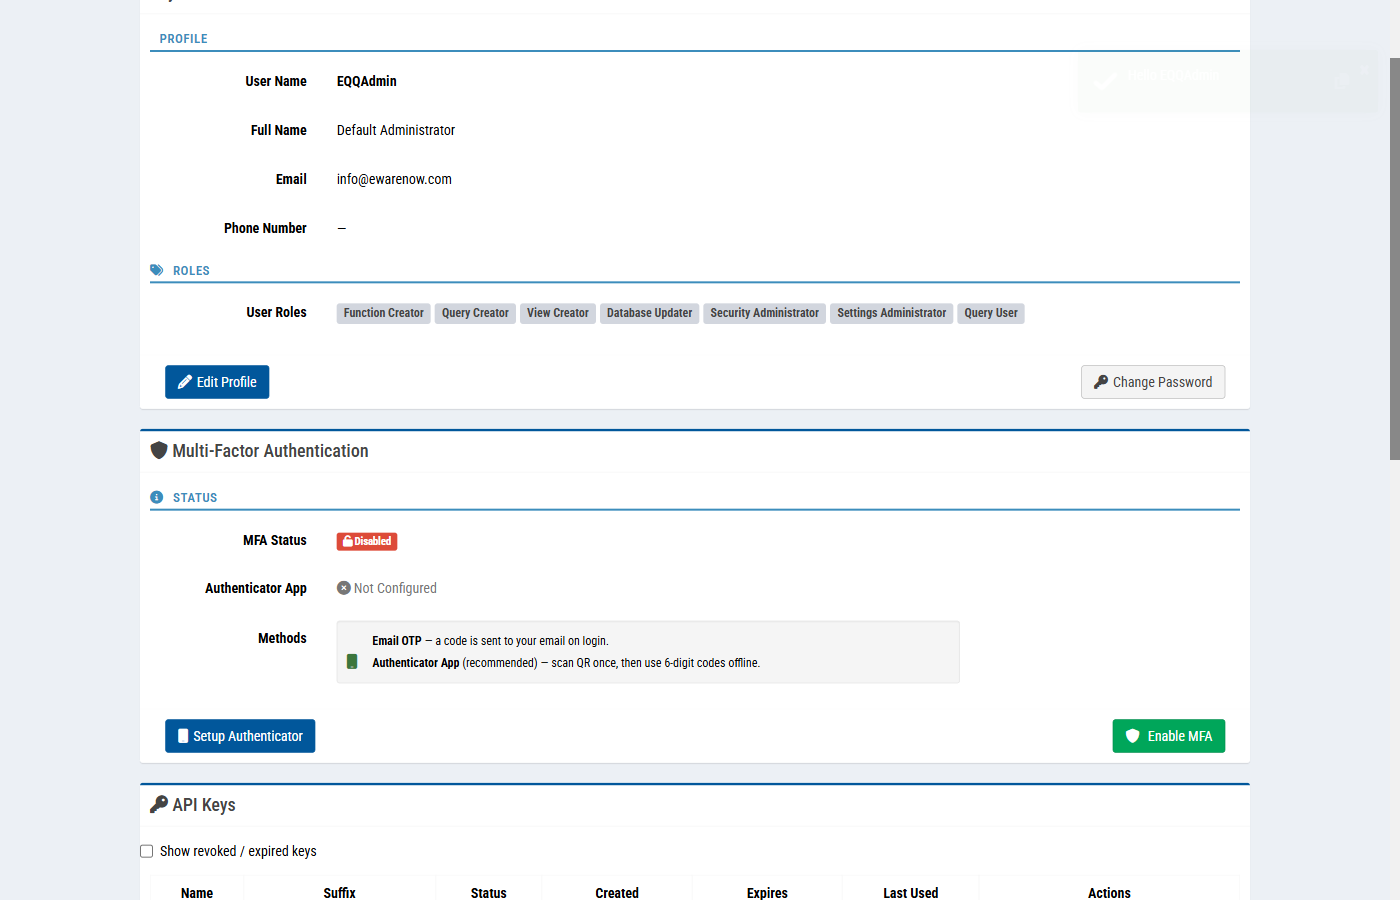The width and height of the screenshot is (1400, 900).
Task: Select the Query Creator role badge
Action: 474,313
